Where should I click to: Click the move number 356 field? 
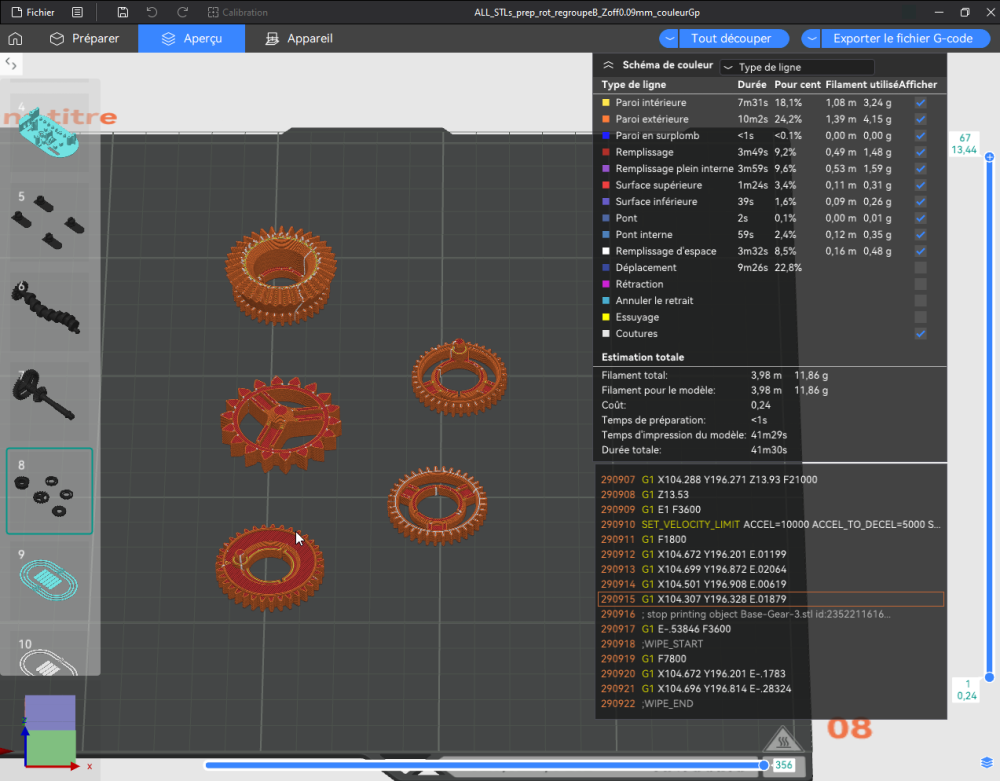784,765
